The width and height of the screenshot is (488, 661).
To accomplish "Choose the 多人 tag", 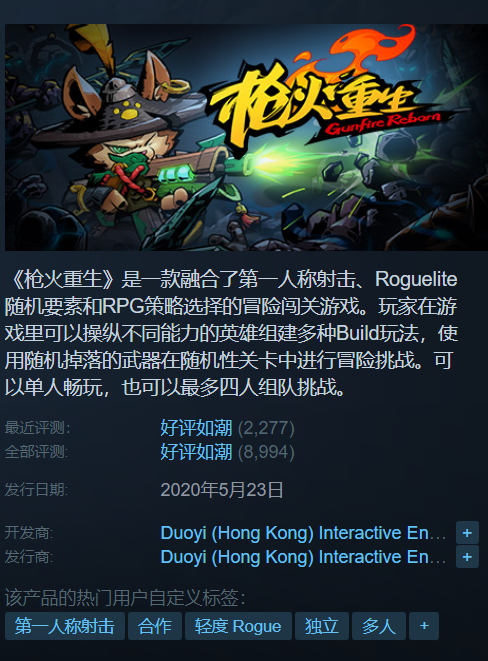I will pos(379,626).
